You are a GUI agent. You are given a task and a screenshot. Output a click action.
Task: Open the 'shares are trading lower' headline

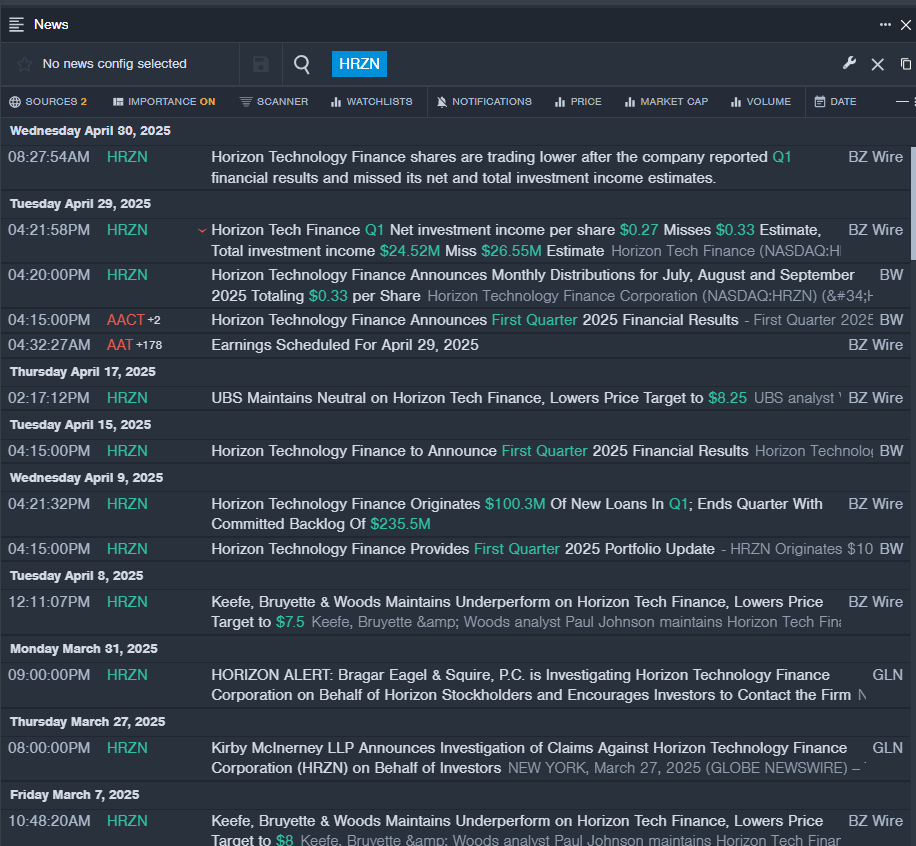501,168
